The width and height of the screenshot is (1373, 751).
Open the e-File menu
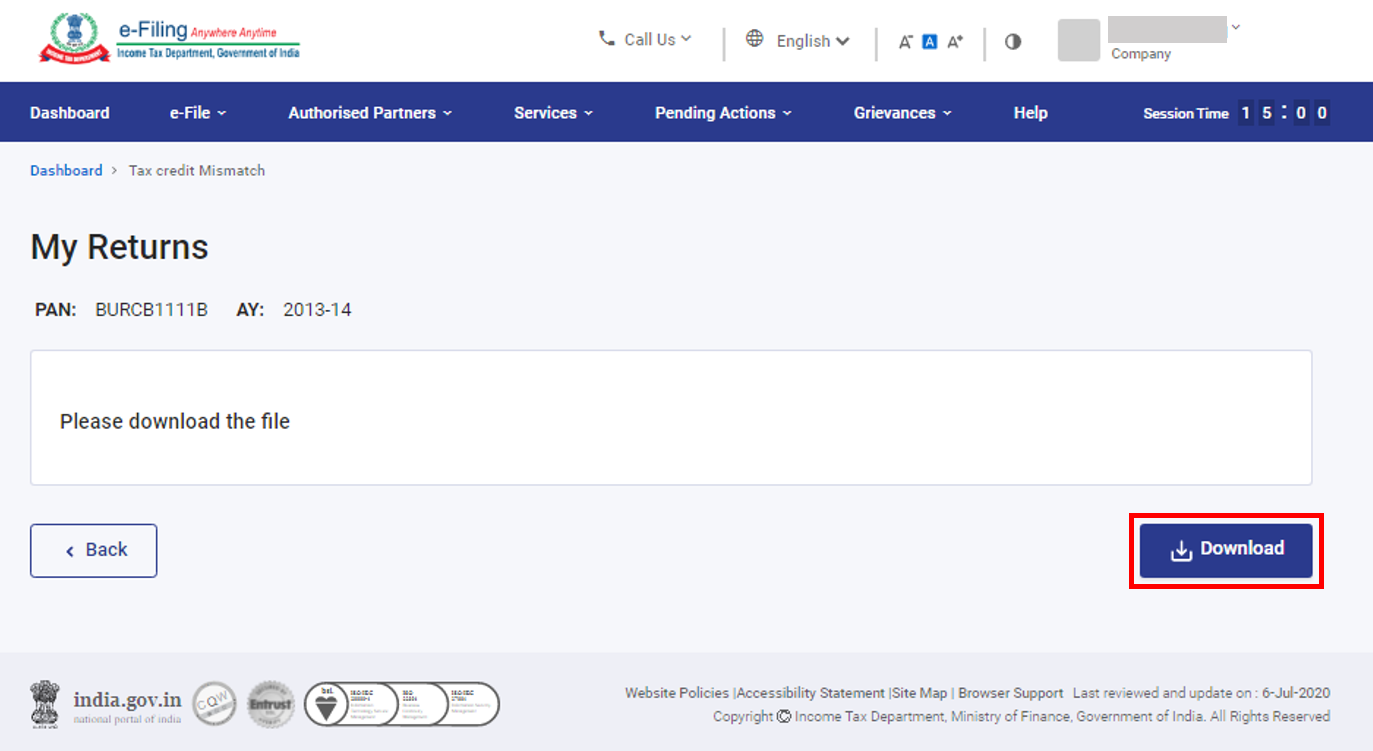click(x=198, y=113)
